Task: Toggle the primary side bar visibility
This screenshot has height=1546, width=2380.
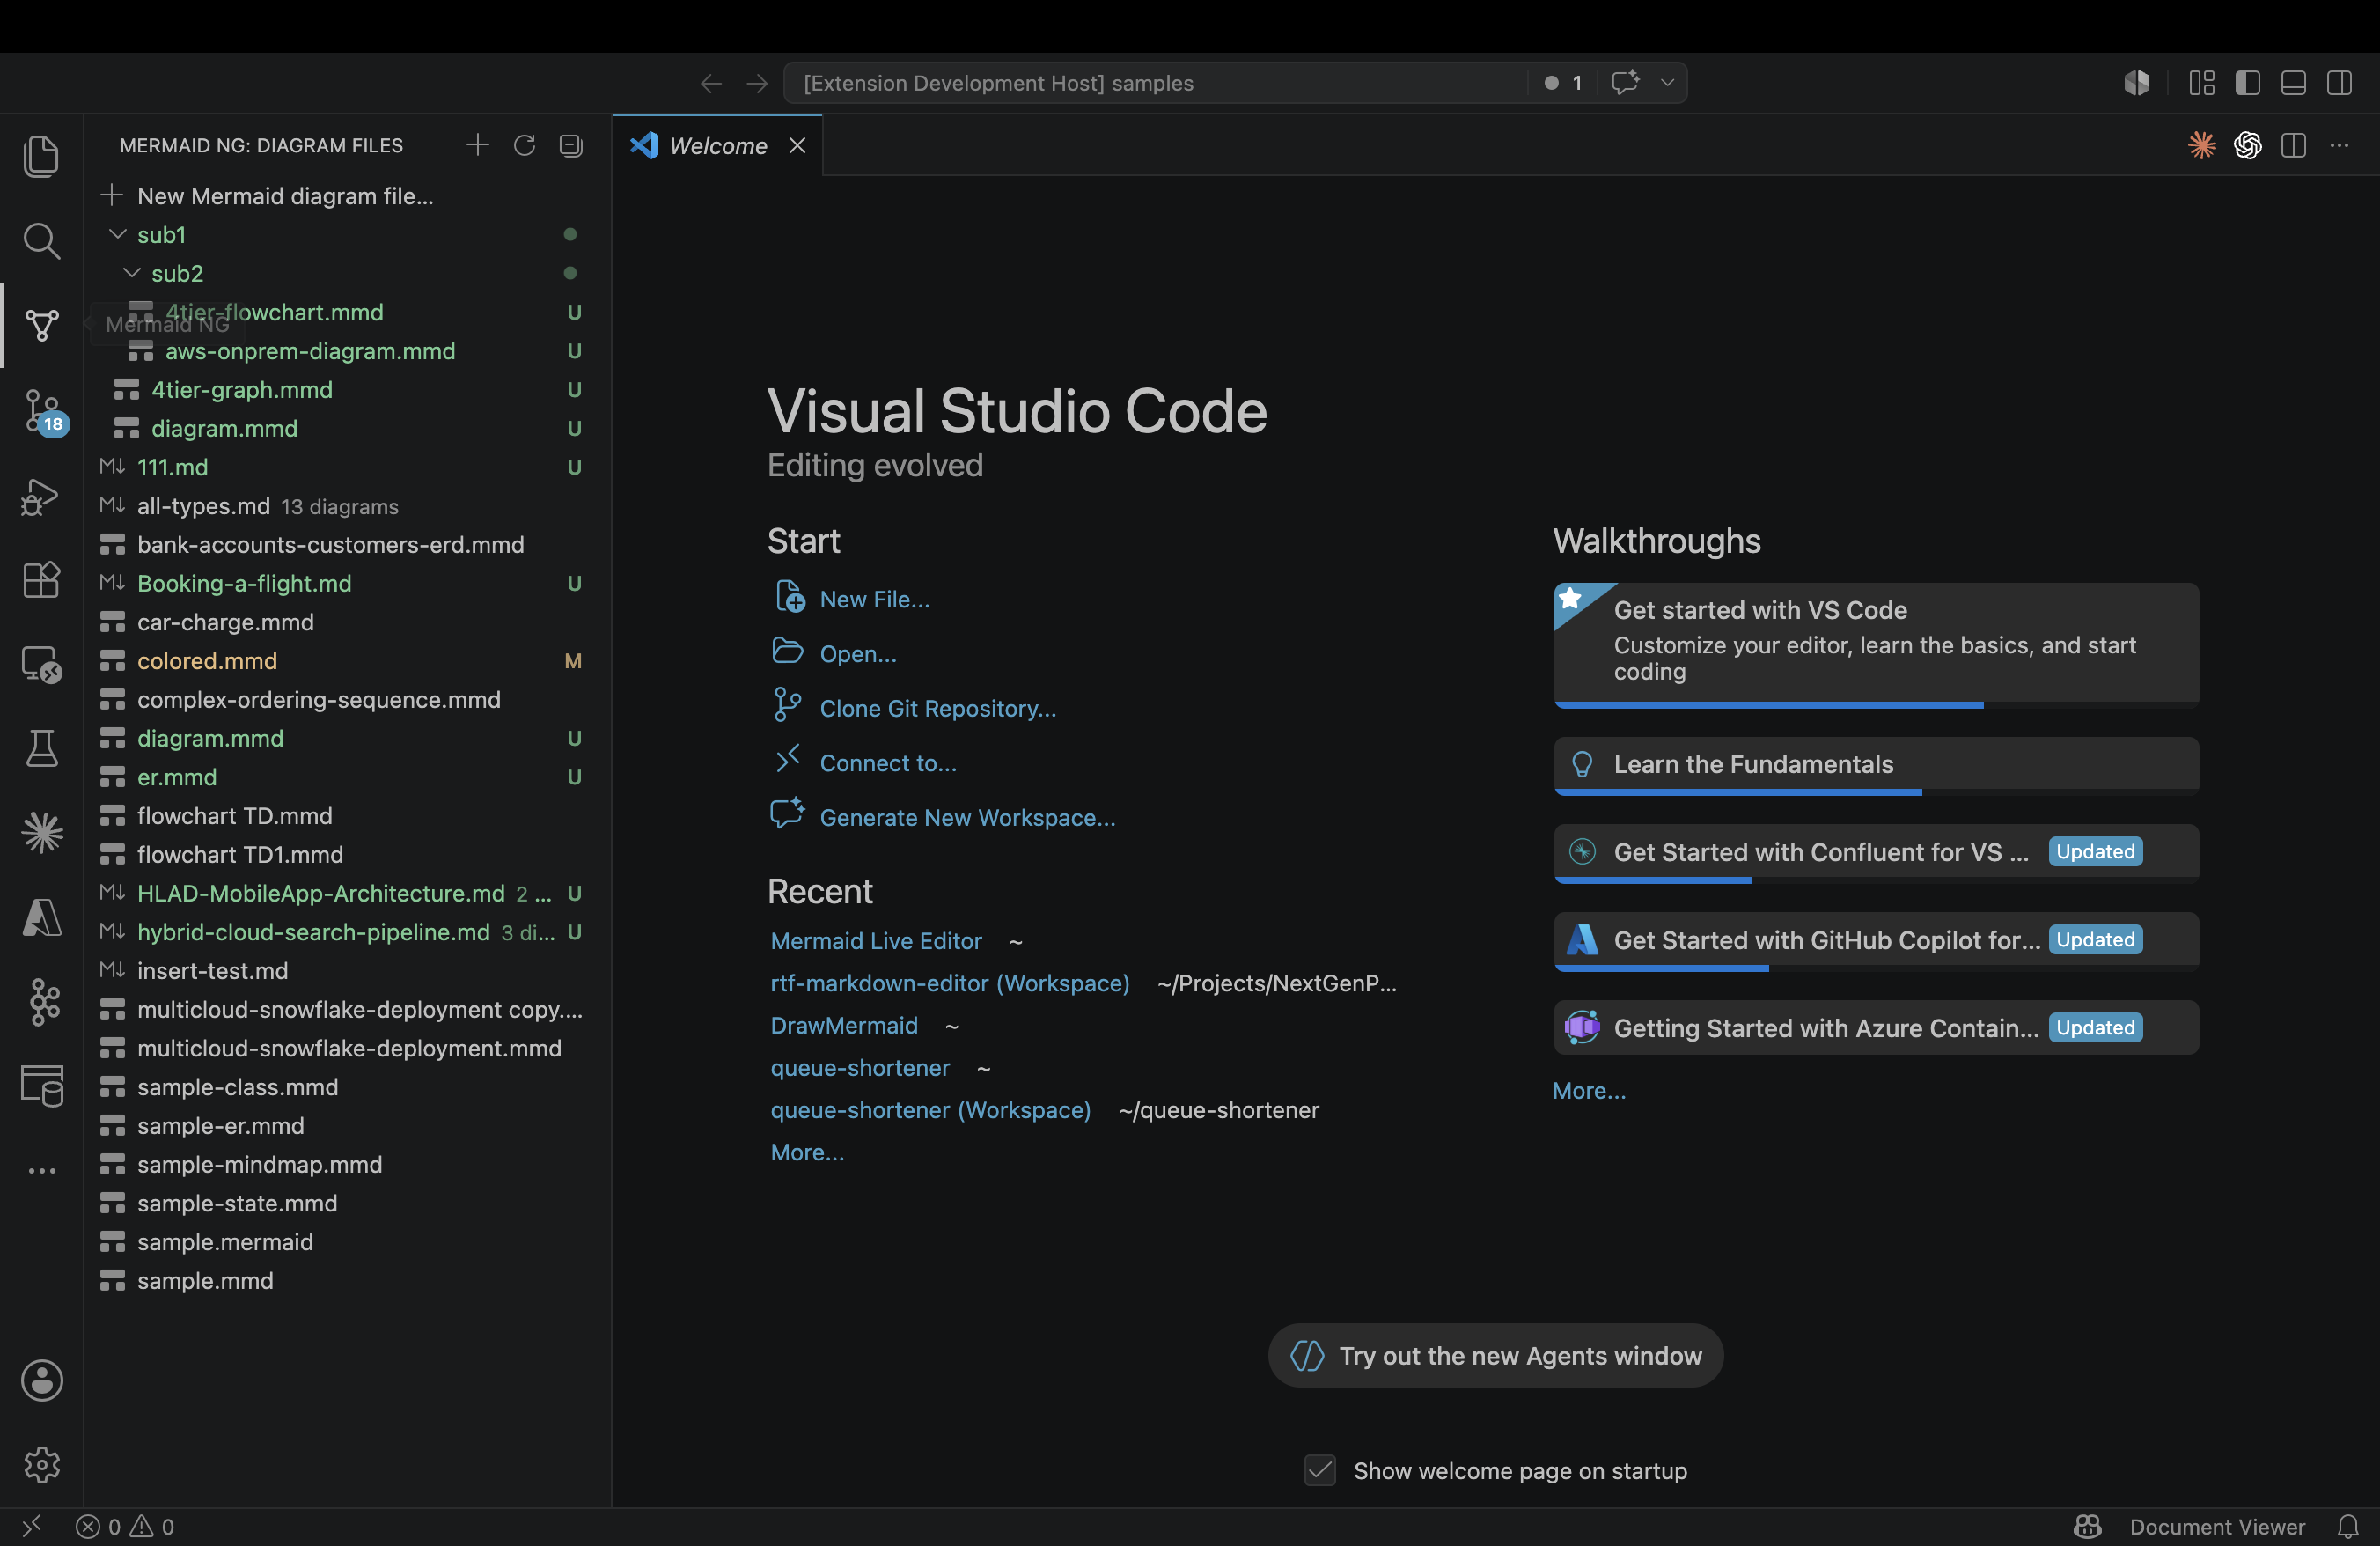Action: coord(2247,83)
